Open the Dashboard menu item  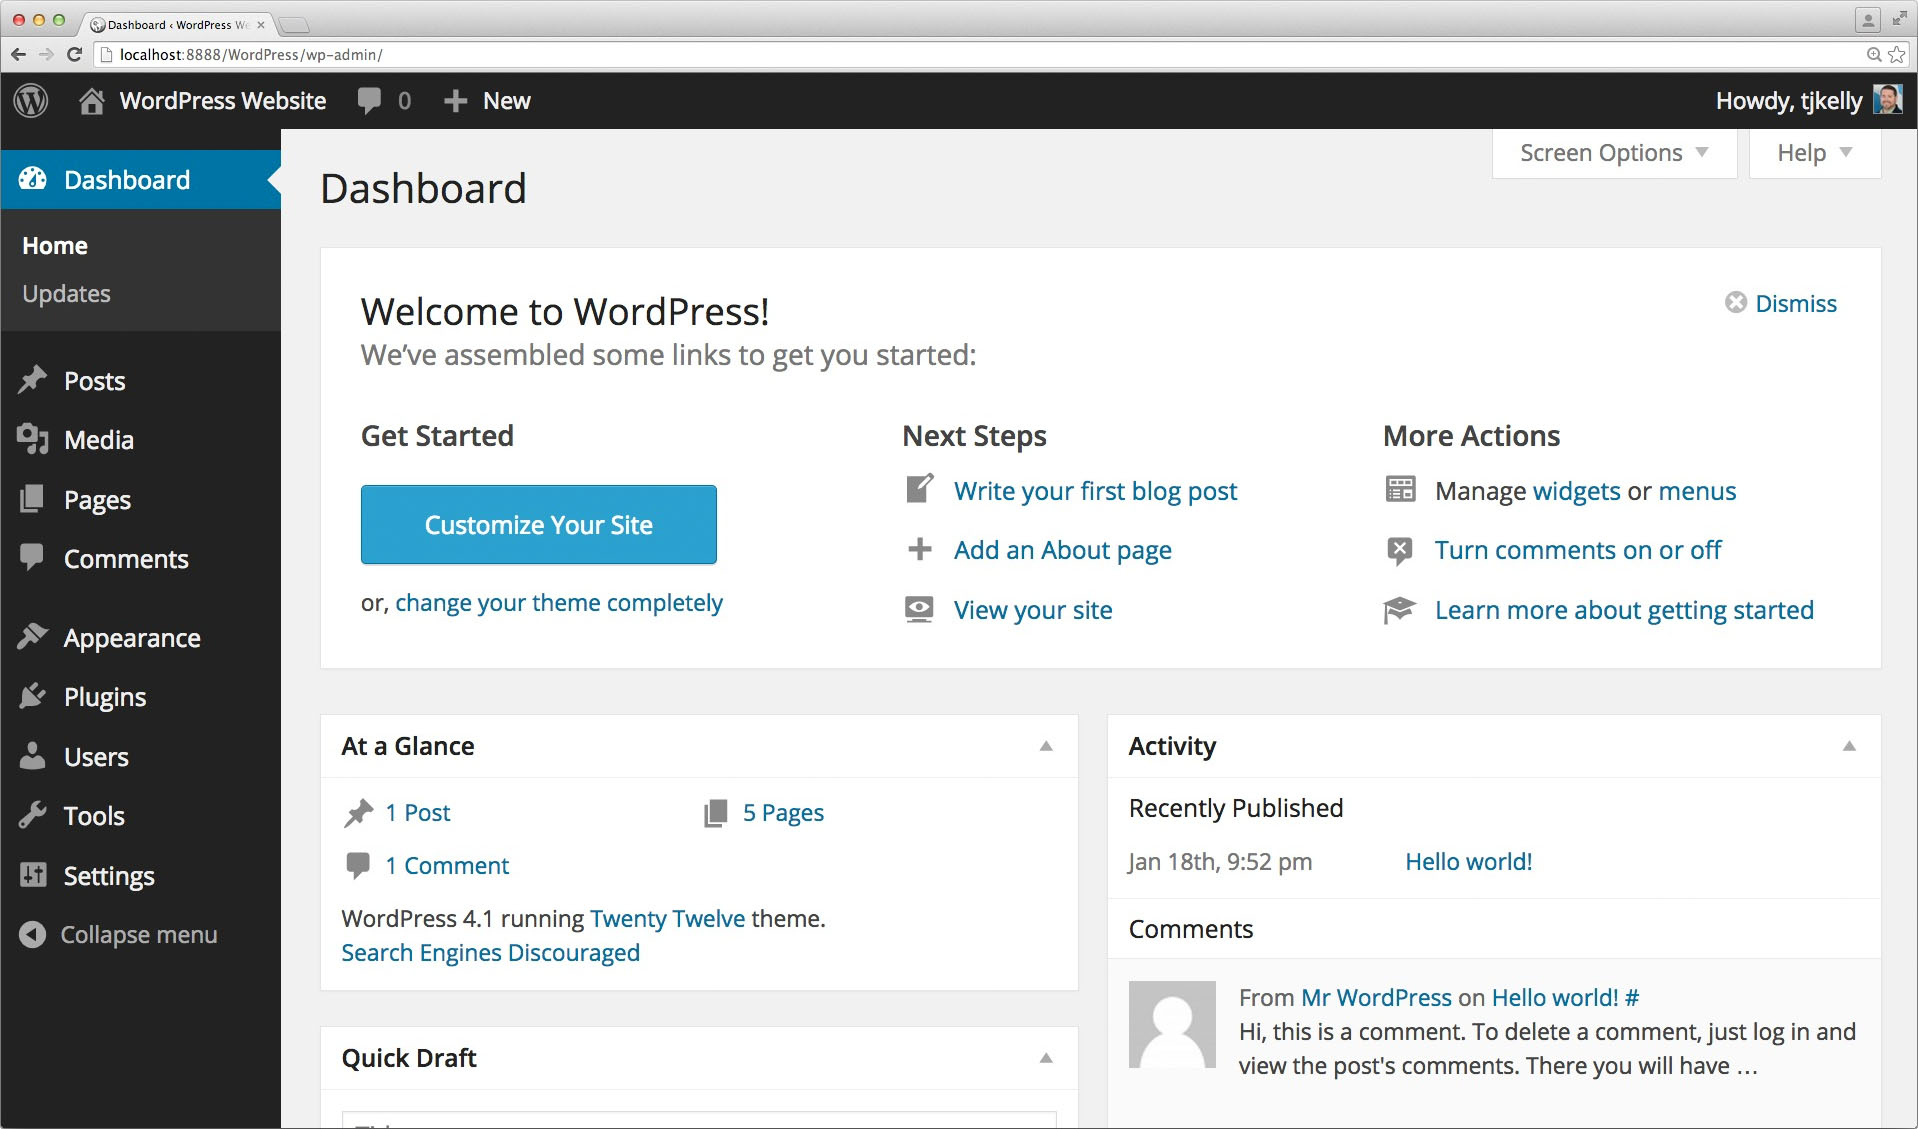click(x=141, y=179)
